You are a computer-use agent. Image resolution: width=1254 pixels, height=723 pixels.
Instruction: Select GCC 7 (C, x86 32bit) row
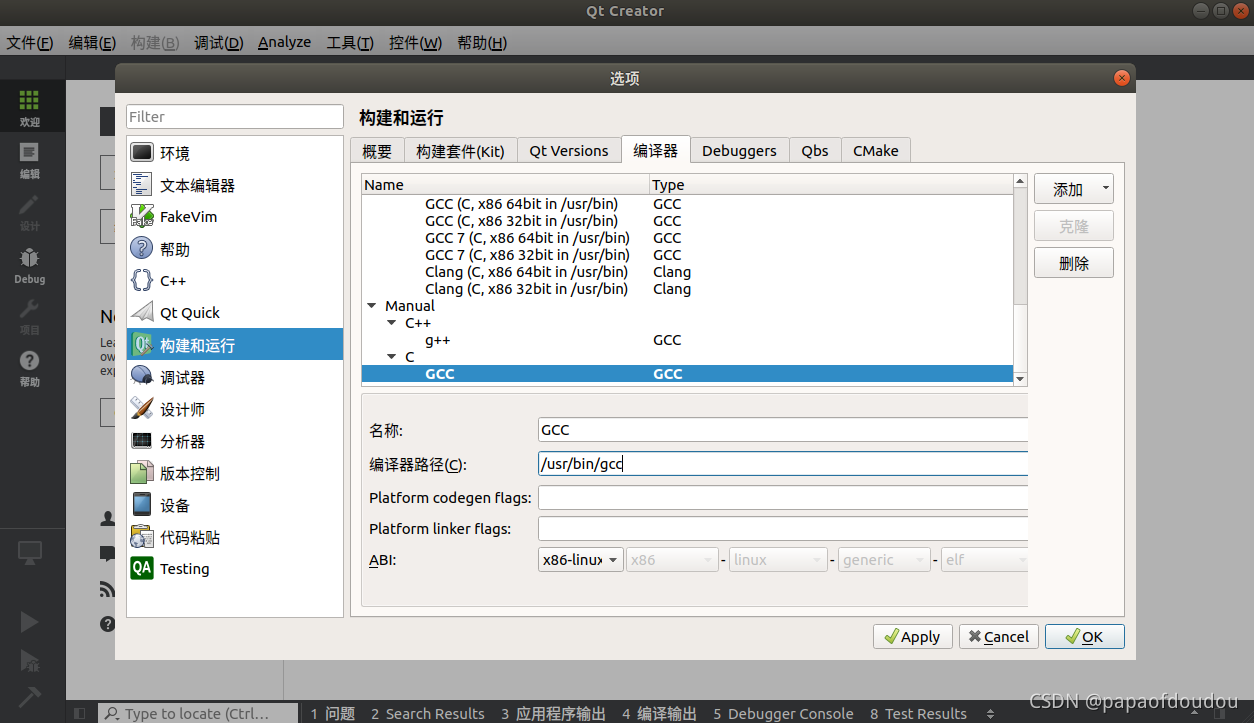click(x=687, y=255)
